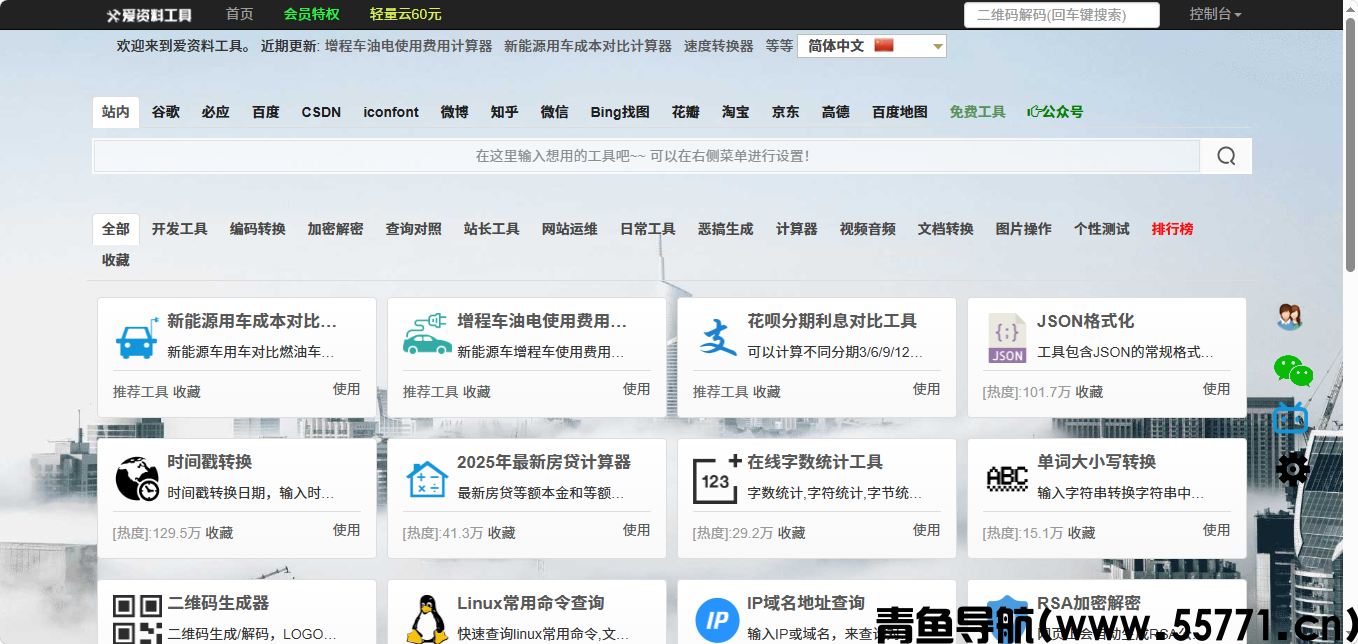Select the 高德 search tab
Viewport: 1358px width, 644px height.
tap(835, 112)
